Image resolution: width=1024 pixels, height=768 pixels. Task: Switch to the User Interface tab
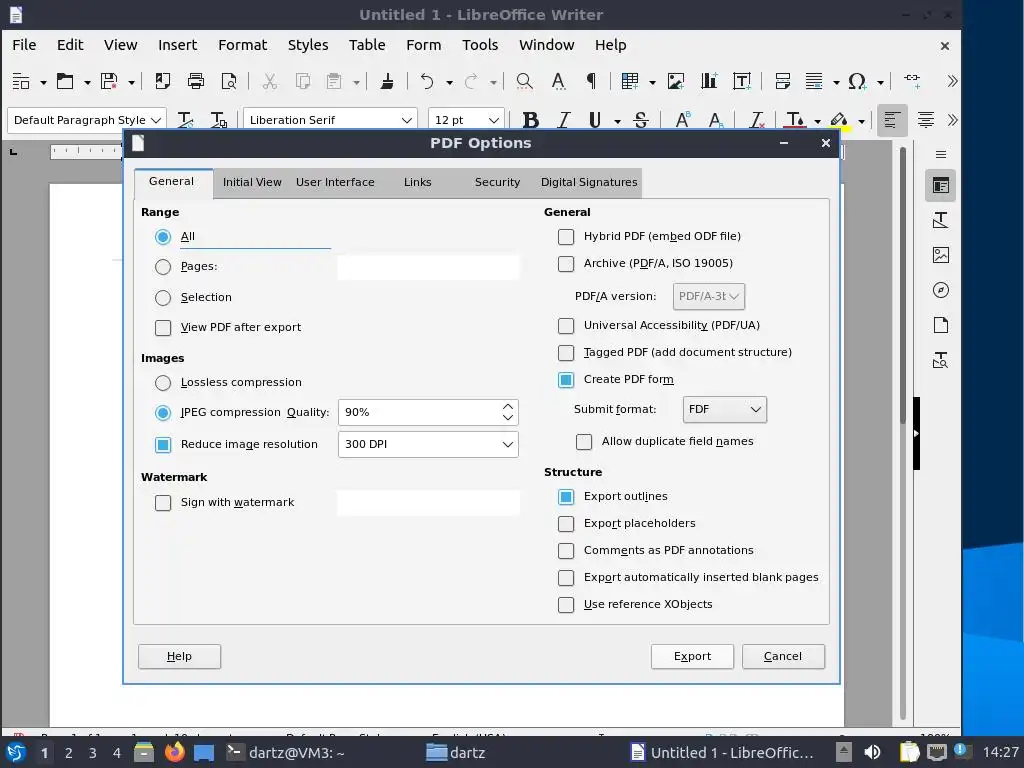click(x=335, y=182)
